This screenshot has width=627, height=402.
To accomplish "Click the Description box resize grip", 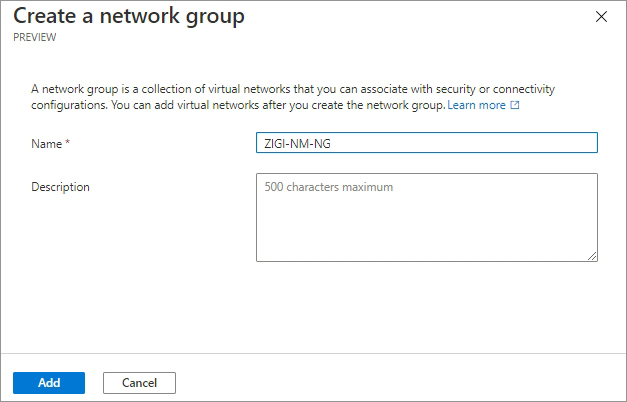I will [592, 256].
